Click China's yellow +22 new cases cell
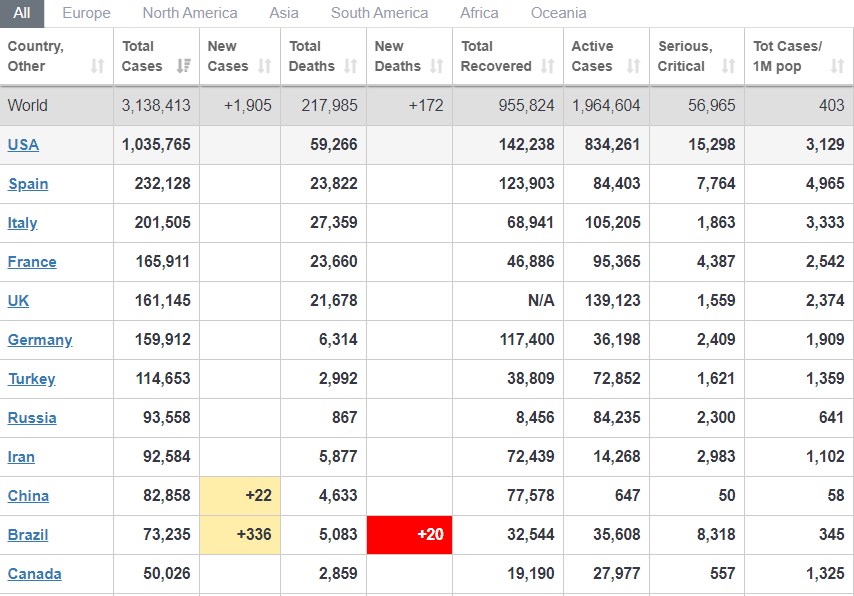854x596 pixels. point(240,496)
